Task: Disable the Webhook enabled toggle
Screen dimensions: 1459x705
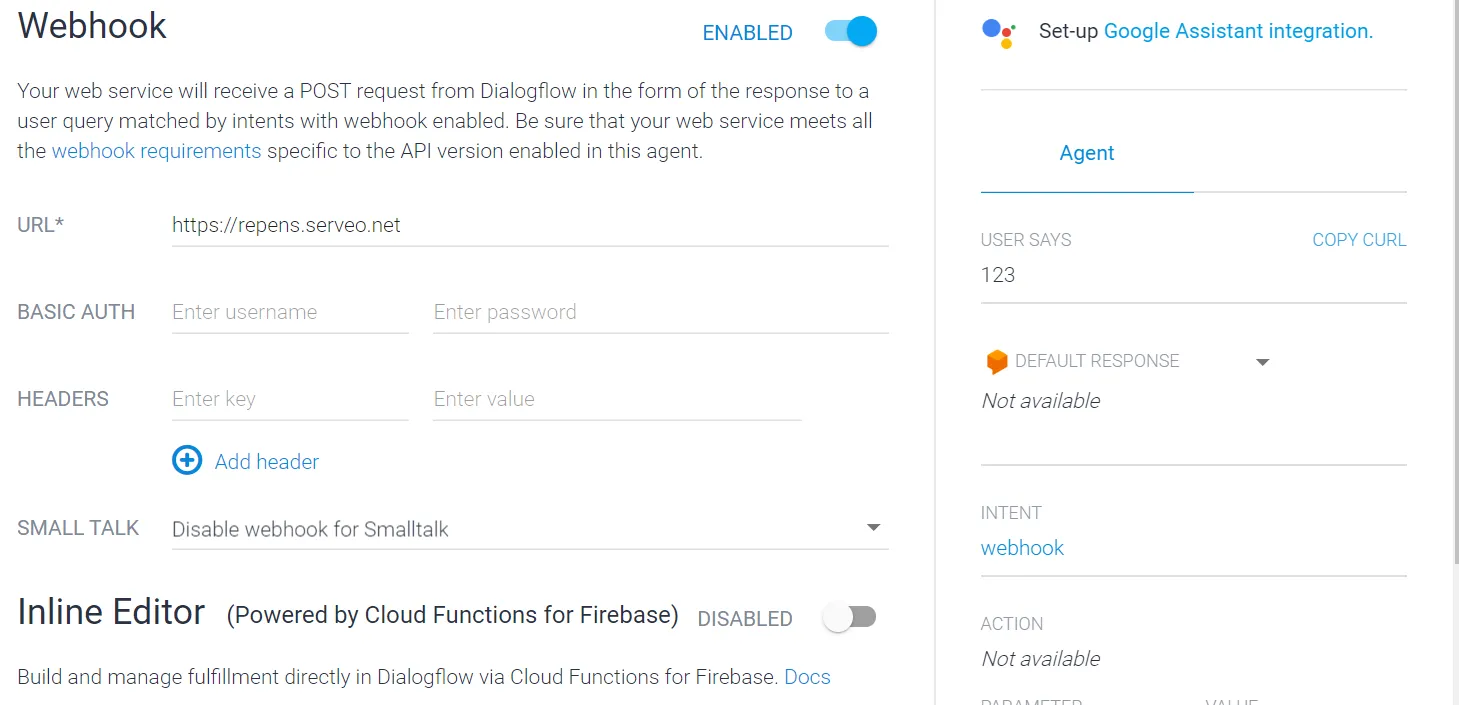Action: (851, 32)
